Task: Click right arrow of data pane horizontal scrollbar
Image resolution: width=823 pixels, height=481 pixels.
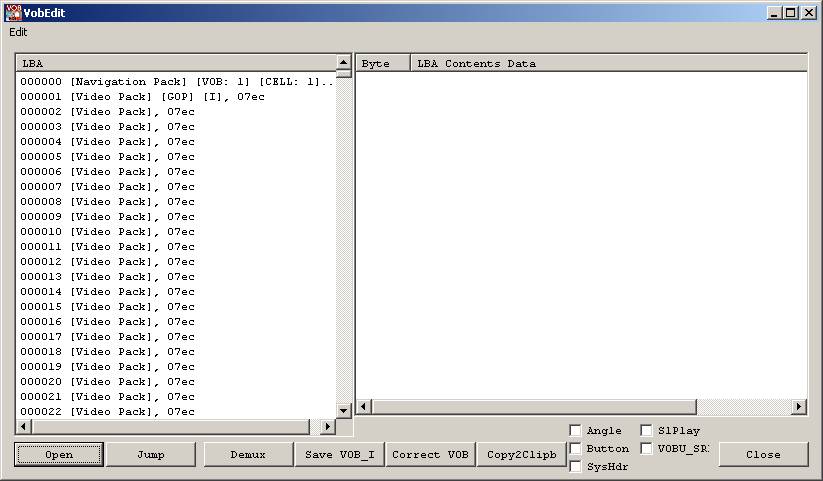Action: click(x=798, y=407)
